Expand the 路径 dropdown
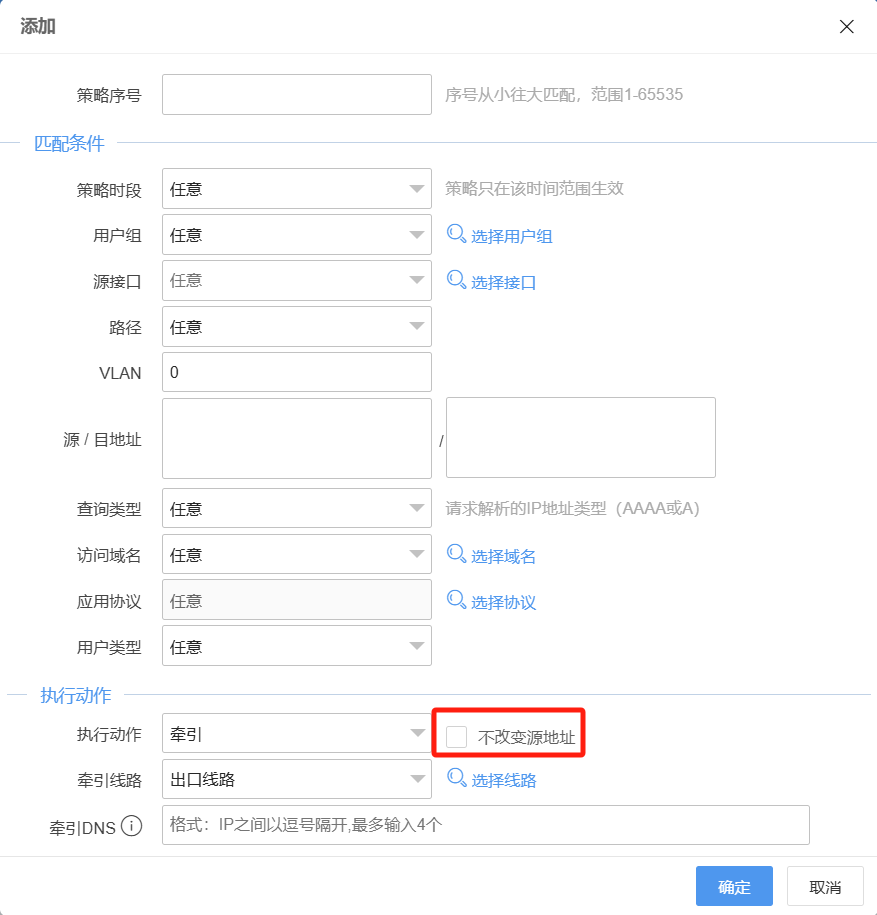The image size is (877, 915). click(296, 327)
